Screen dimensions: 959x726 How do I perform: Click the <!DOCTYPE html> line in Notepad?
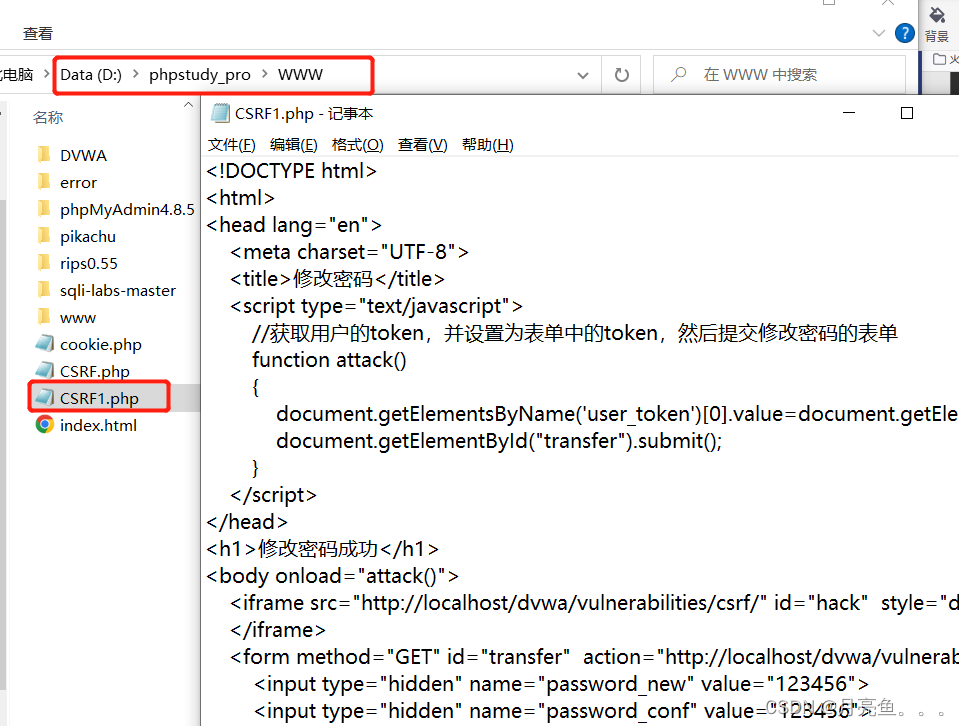(x=292, y=171)
